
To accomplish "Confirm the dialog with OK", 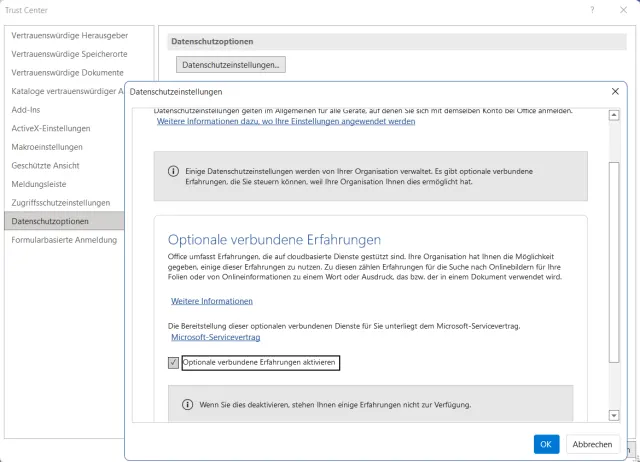I will [x=546, y=443].
